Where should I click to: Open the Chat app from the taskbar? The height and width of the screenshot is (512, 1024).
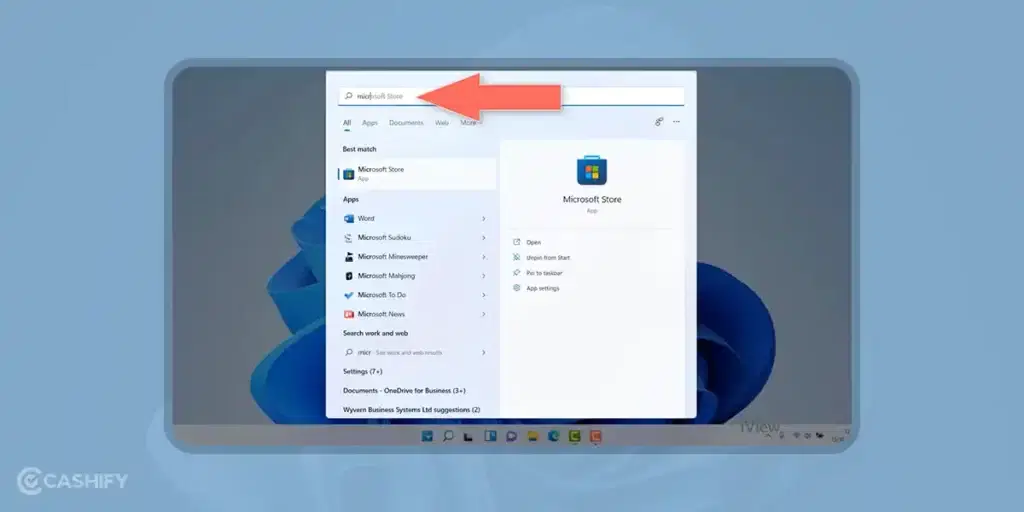(x=511, y=436)
